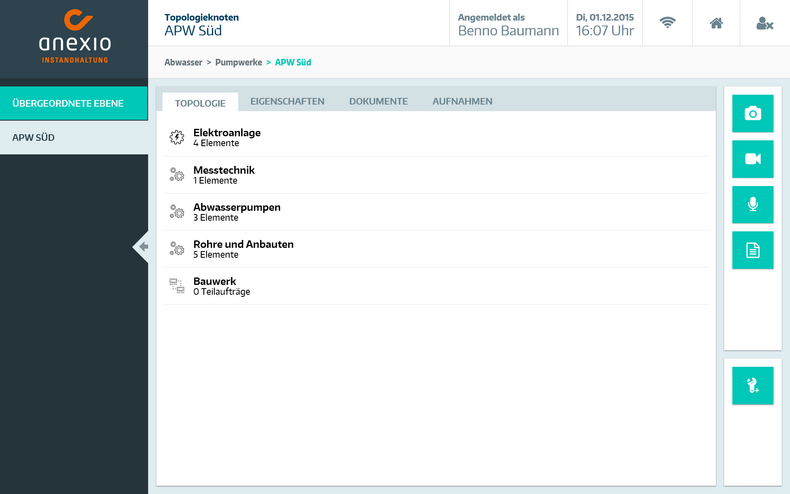Viewport: 790px width, 494px height.
Task: Go to home screen via house icon
Action: [x=716, y=23]
